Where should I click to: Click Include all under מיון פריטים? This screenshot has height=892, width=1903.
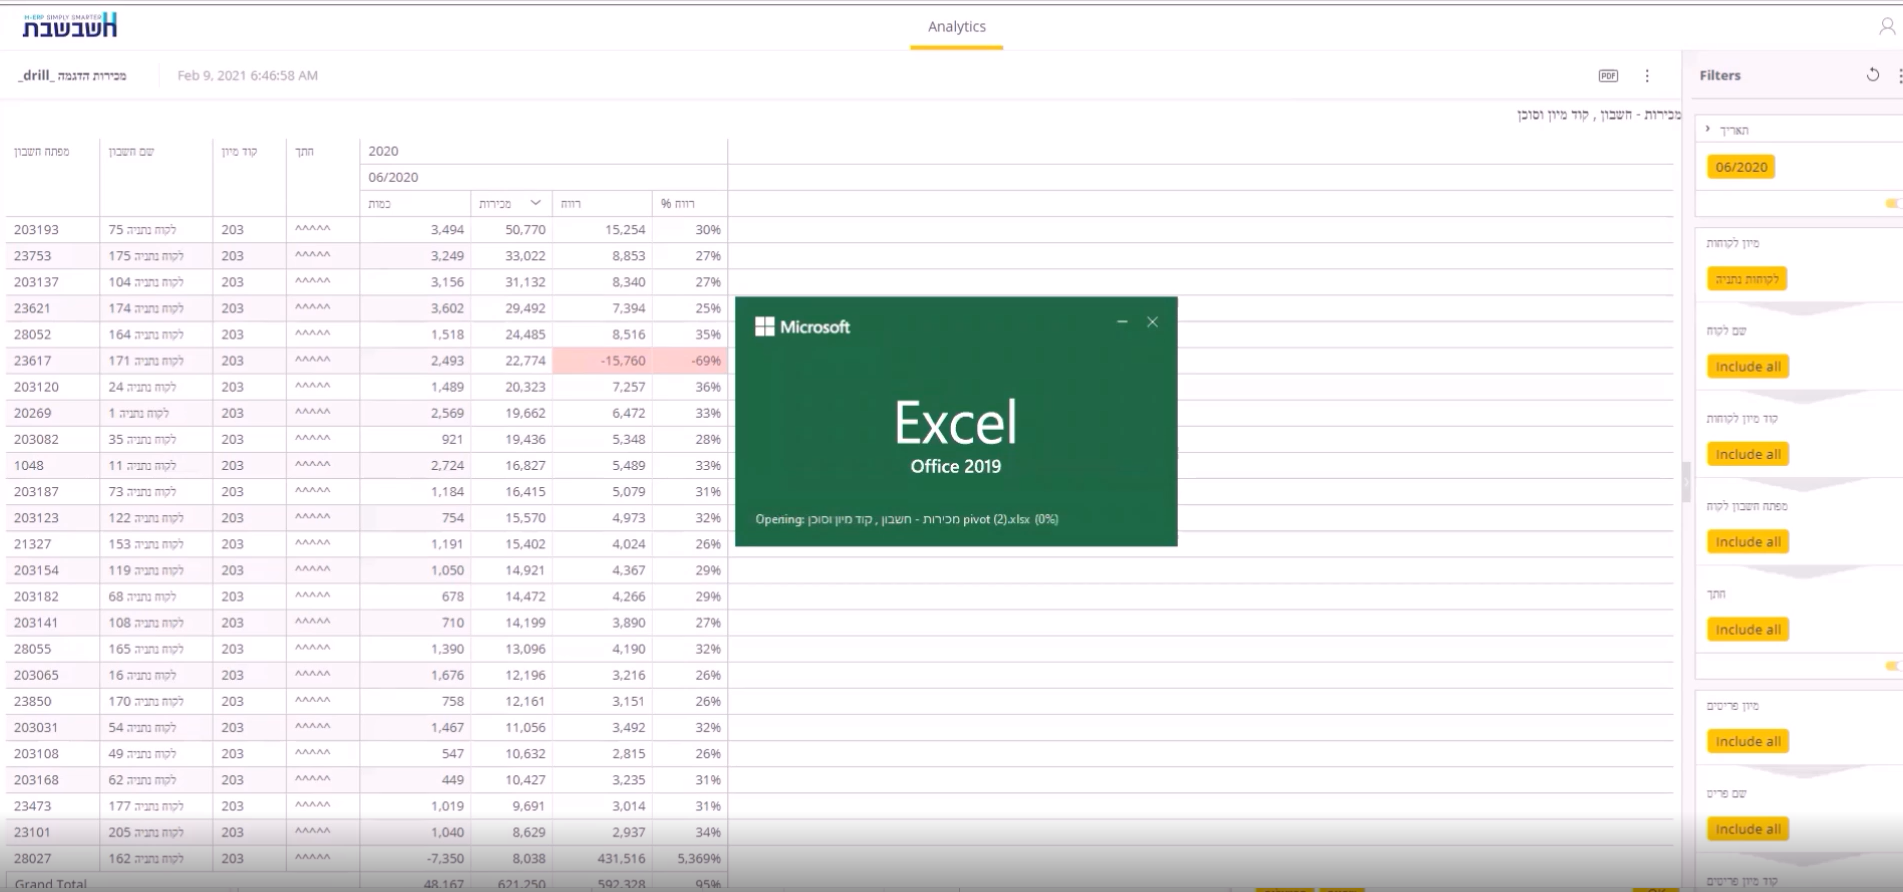tap(1747, 742)
